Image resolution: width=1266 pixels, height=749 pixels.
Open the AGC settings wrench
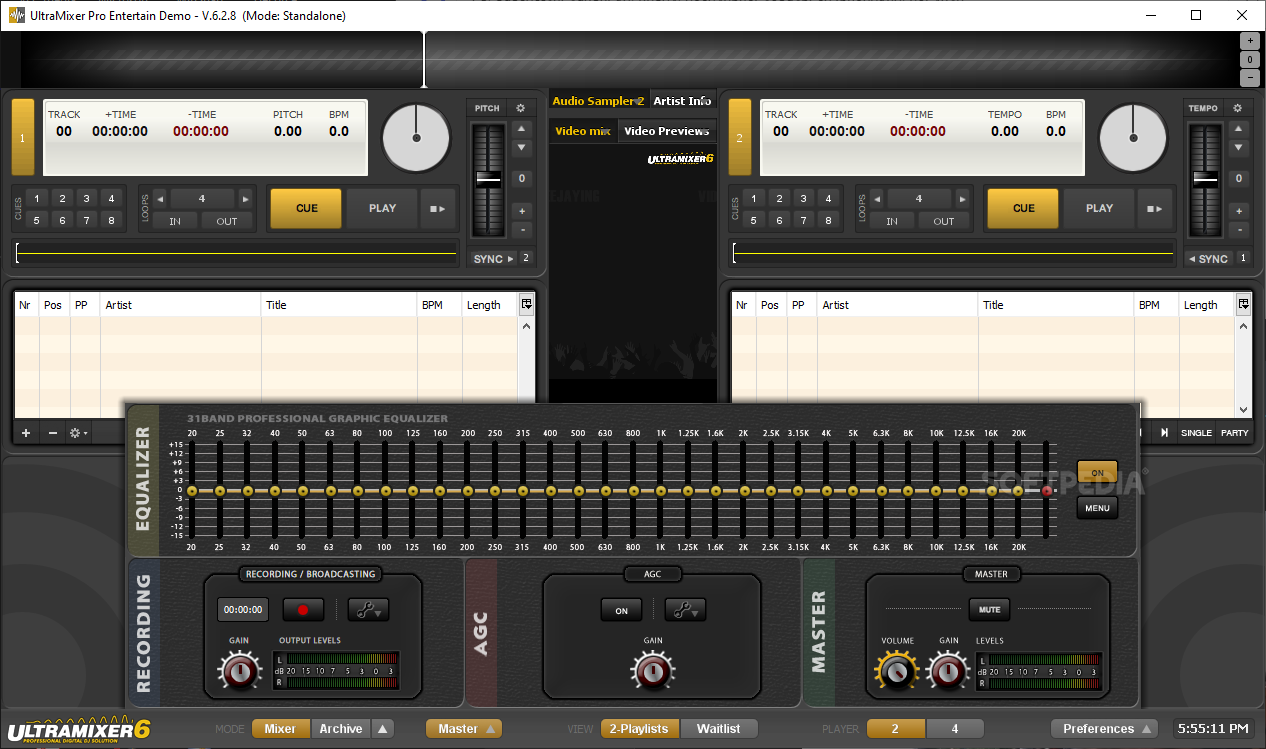(685, 610)
